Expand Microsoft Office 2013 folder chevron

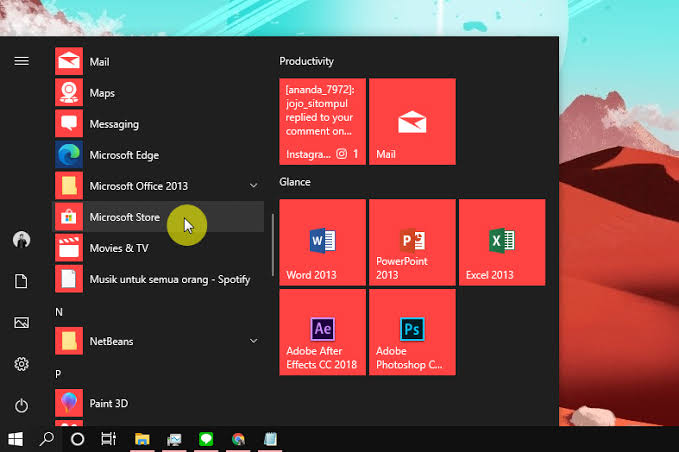click(x=254, y=186)
